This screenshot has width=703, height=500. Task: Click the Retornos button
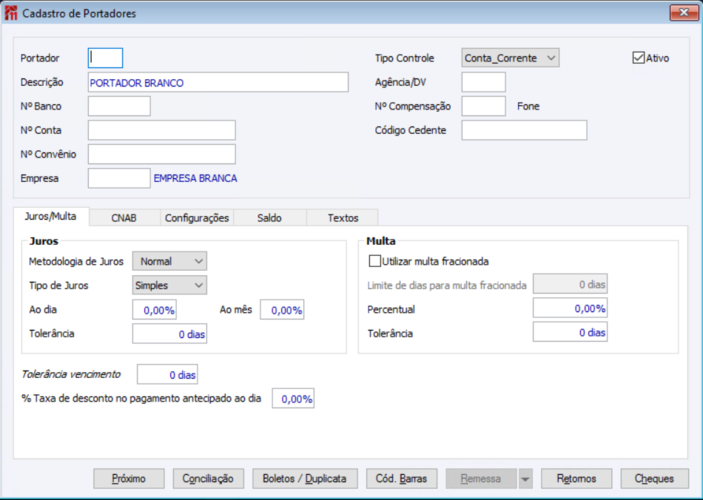(x=576, y=479)
